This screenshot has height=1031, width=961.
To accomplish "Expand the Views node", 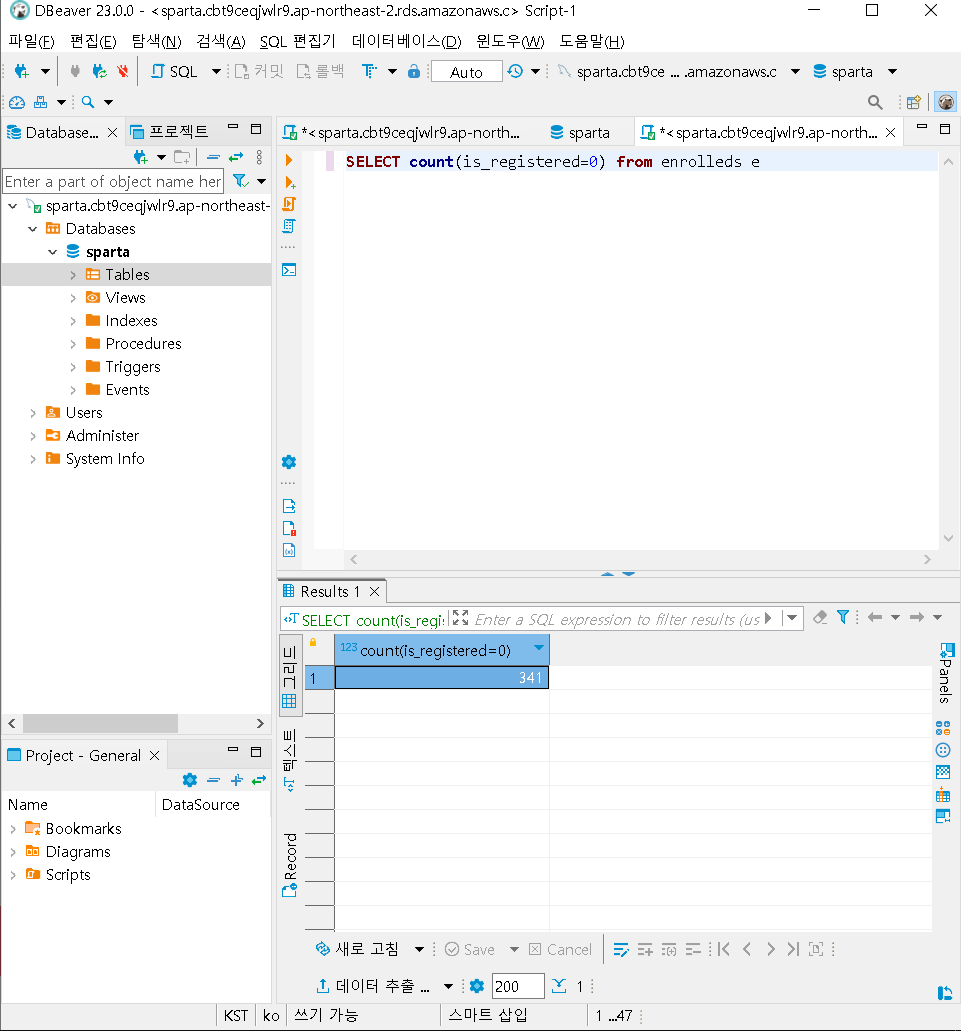I will (x=73, y=298).
